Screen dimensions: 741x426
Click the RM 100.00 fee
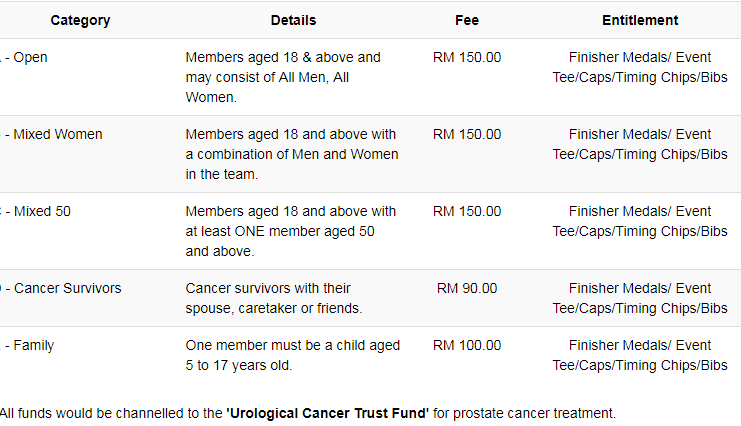[x=467, y=346]
